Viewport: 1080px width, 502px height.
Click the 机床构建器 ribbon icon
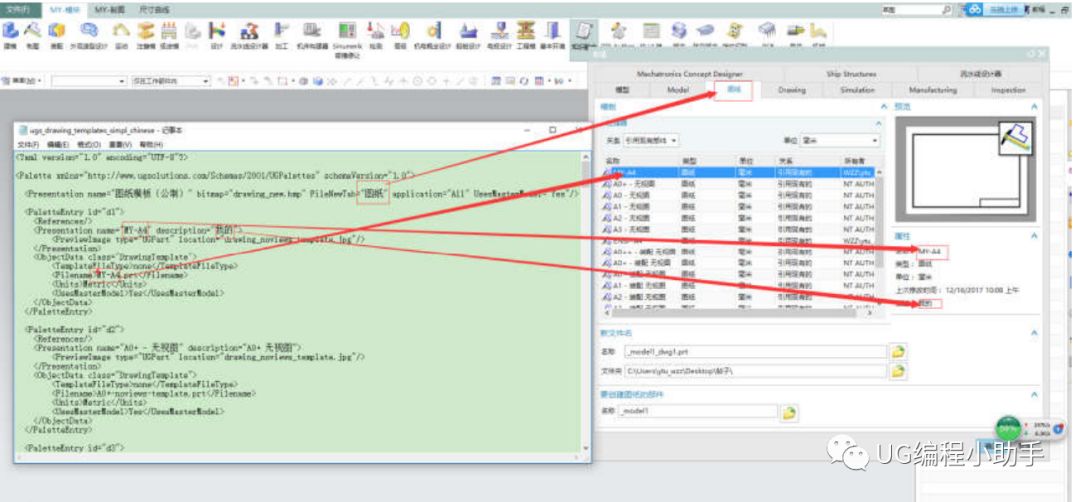312,34
